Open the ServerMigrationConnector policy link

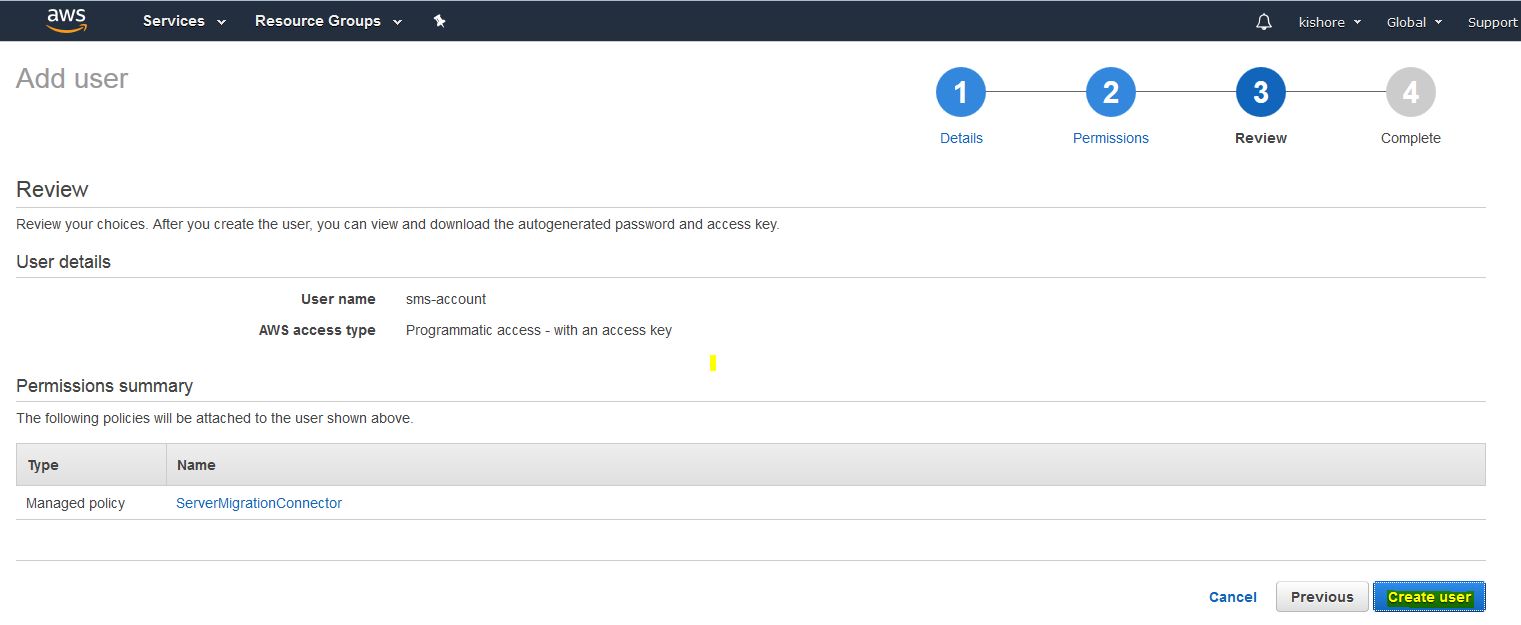259,503
